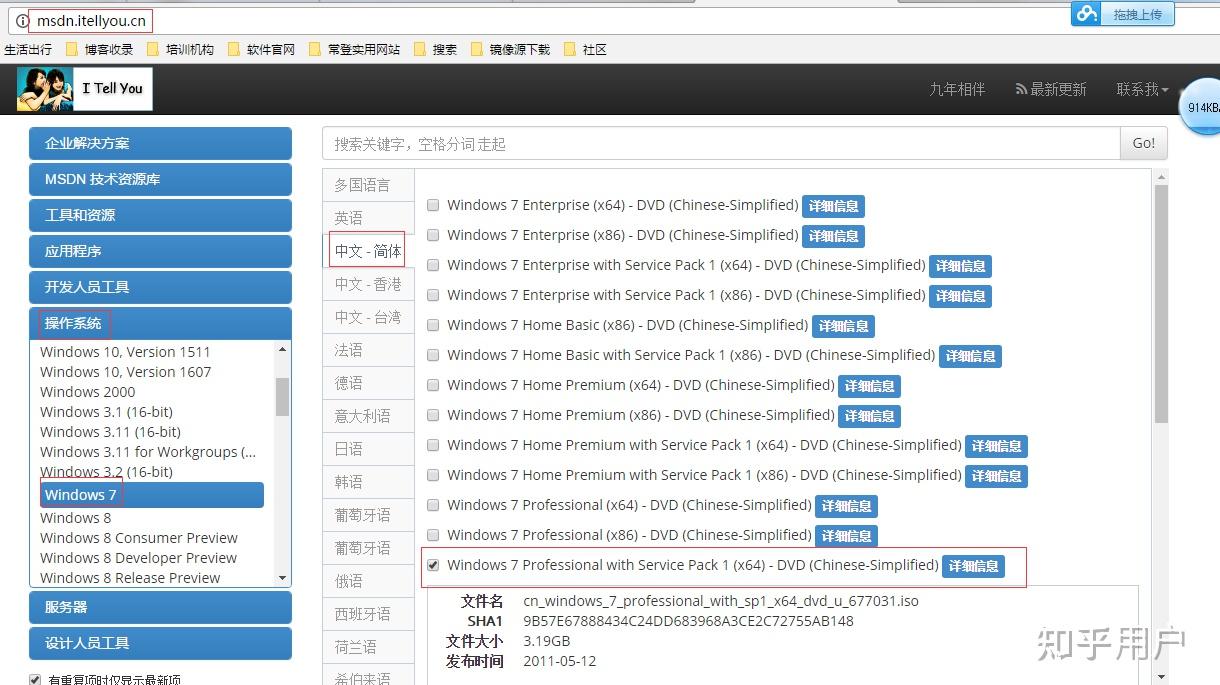
Task: Check Windows 7 Home Premium (x64) checkbox
Action: [433, 385]
